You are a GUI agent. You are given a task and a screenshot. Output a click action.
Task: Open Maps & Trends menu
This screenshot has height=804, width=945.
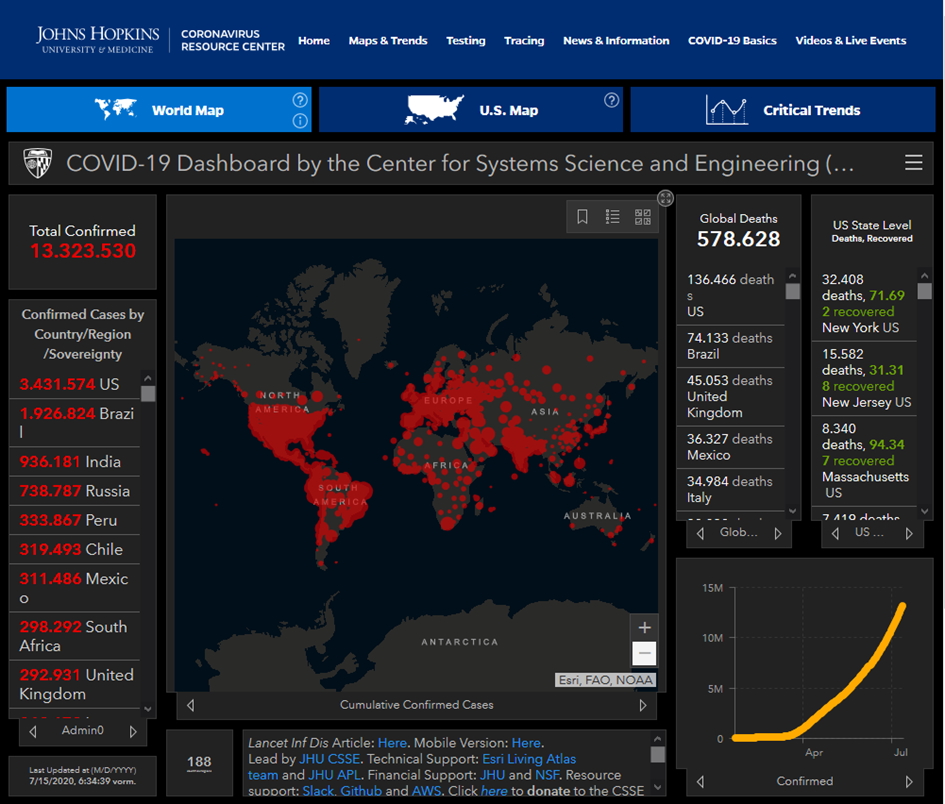pos(388,40)
